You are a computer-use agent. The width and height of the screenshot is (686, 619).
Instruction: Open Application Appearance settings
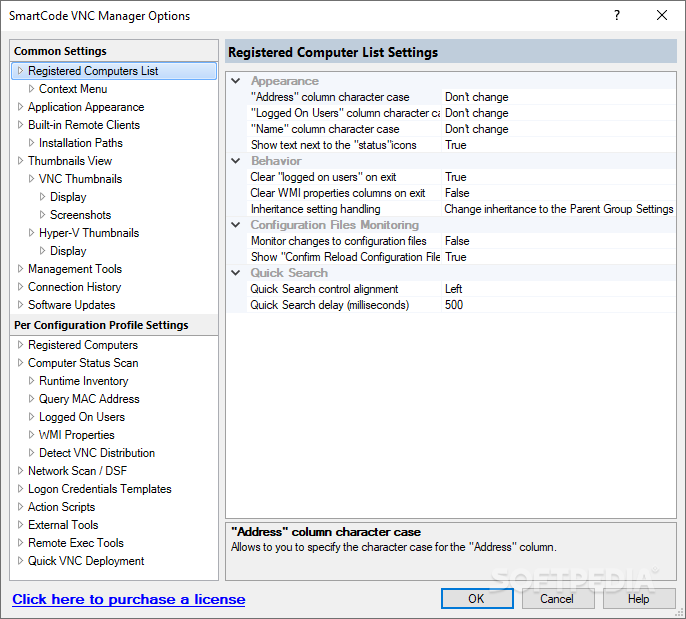coord(86,107)
